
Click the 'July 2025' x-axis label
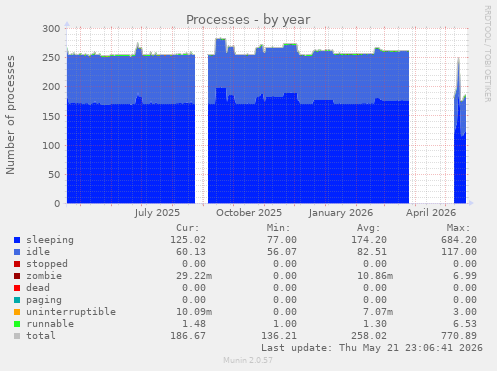[157, 213]
